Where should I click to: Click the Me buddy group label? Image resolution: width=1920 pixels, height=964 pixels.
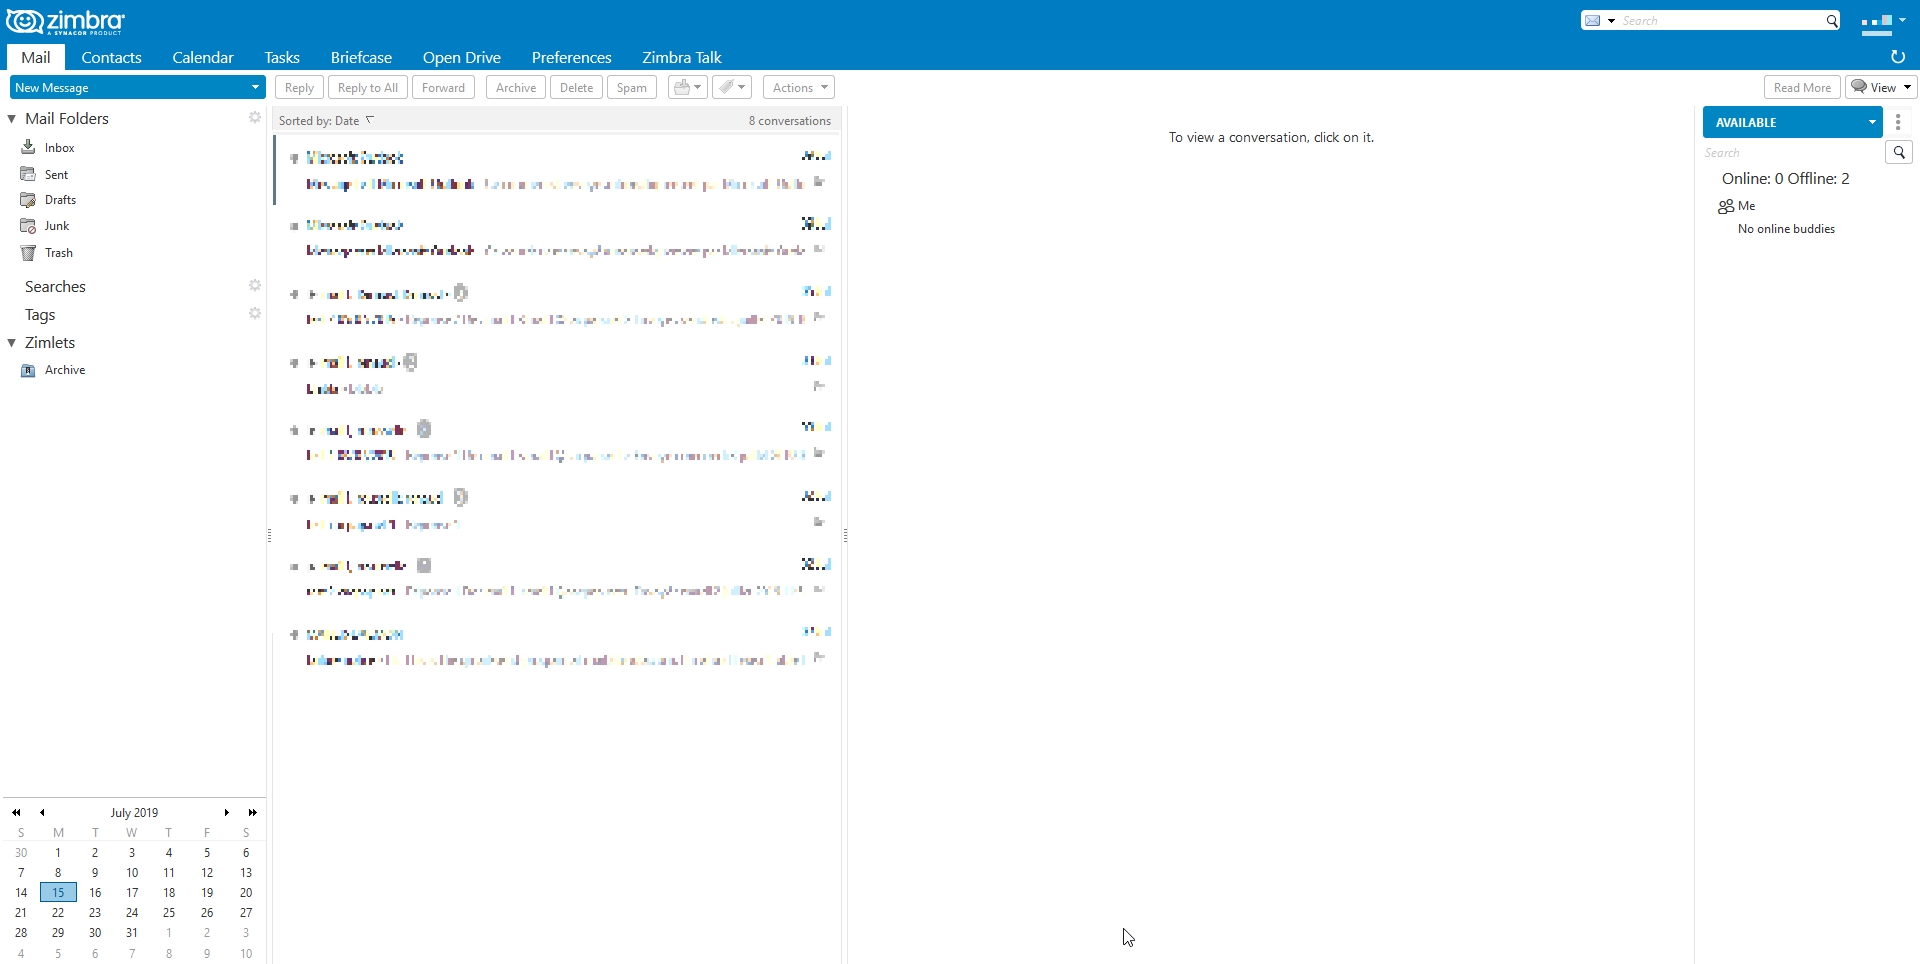click(x=1747, y=206)
